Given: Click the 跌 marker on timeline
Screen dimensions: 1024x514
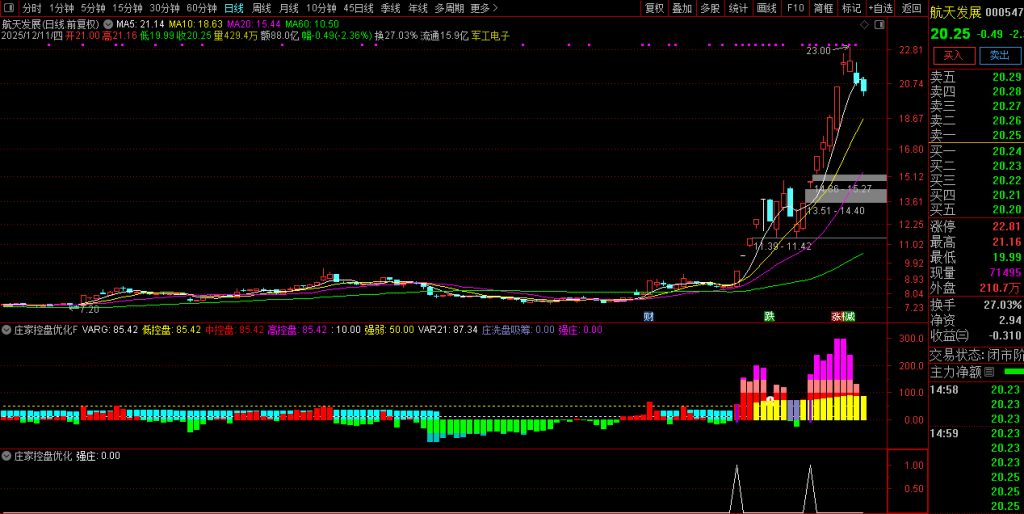Looking at the screenshot, I should [x=771, y=317].
